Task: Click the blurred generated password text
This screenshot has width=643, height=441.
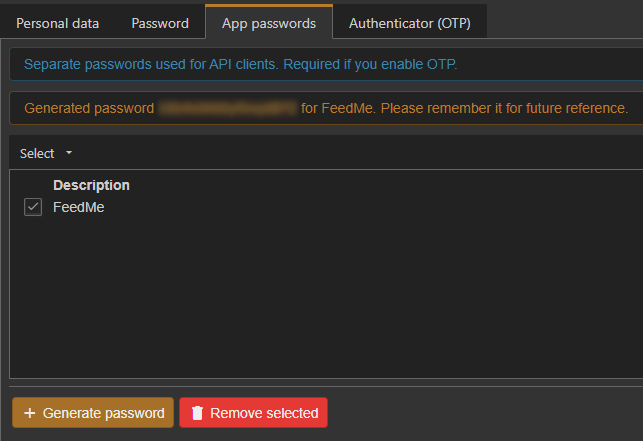Action: [x=227, y=108]
